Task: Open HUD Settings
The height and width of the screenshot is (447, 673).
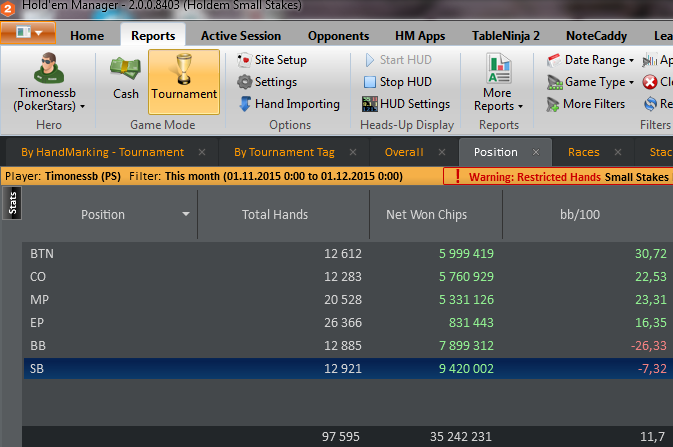Action: [406, 104]
